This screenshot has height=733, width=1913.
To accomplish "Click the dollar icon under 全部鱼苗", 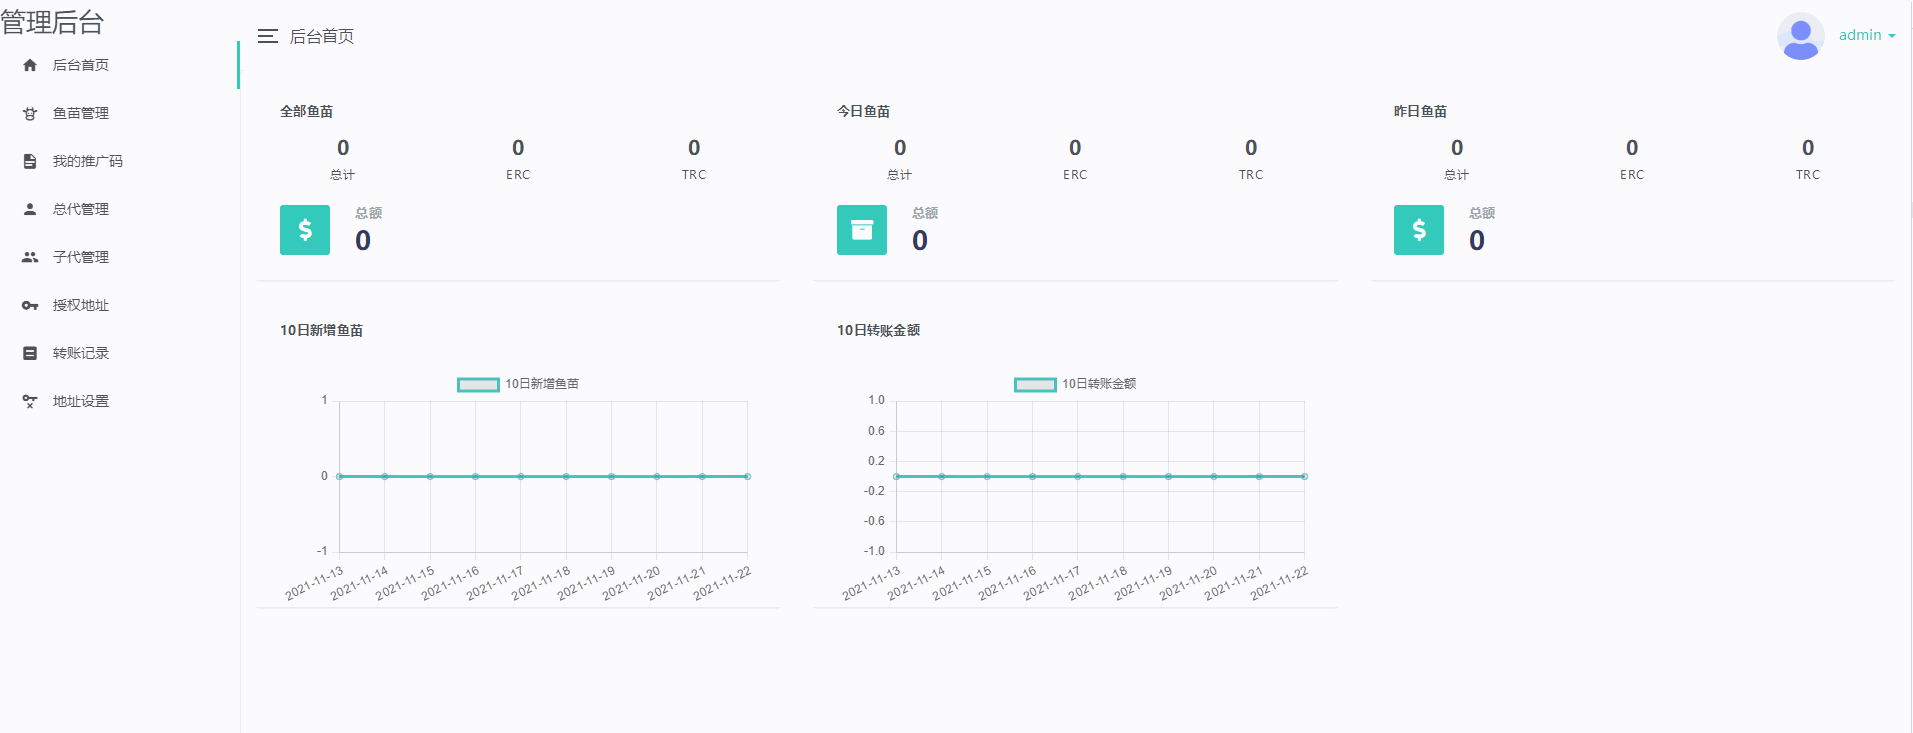I will (x=305, y=230).
